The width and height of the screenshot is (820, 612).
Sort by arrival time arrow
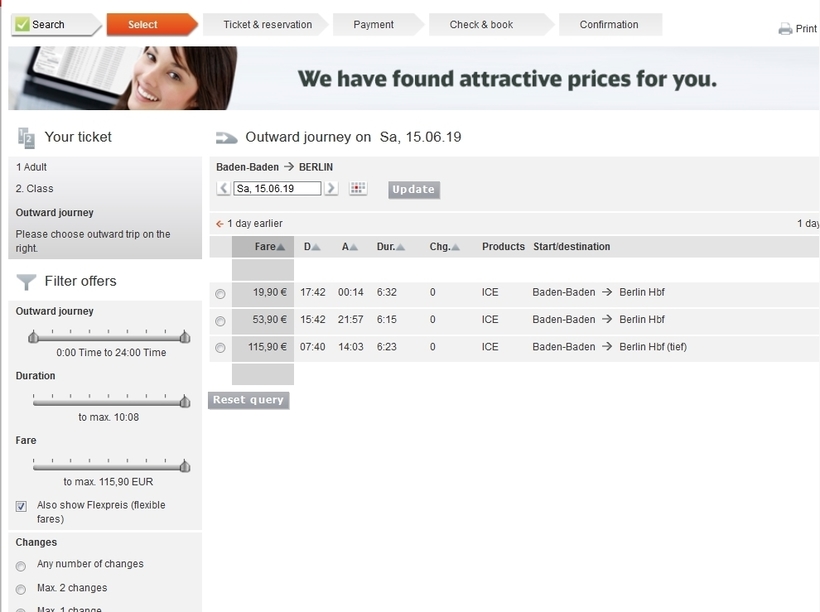355,247
